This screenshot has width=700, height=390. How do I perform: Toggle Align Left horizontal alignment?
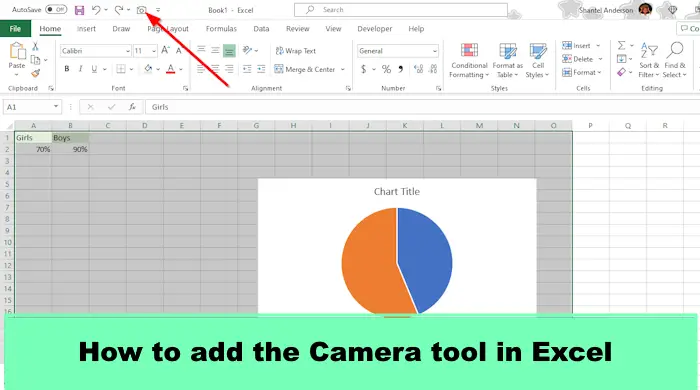coord(201,69)
